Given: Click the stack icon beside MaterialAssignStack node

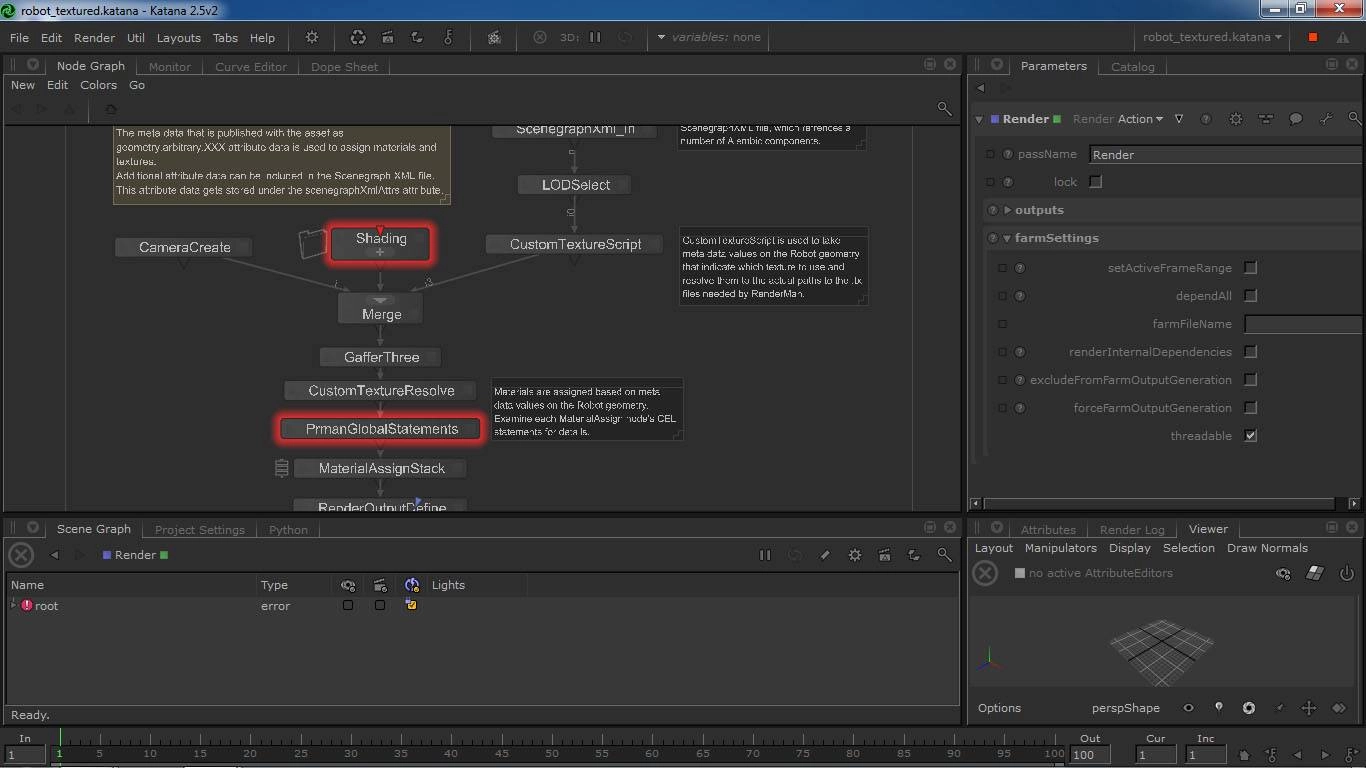Looking at the screenshot, I should [282, 468].
